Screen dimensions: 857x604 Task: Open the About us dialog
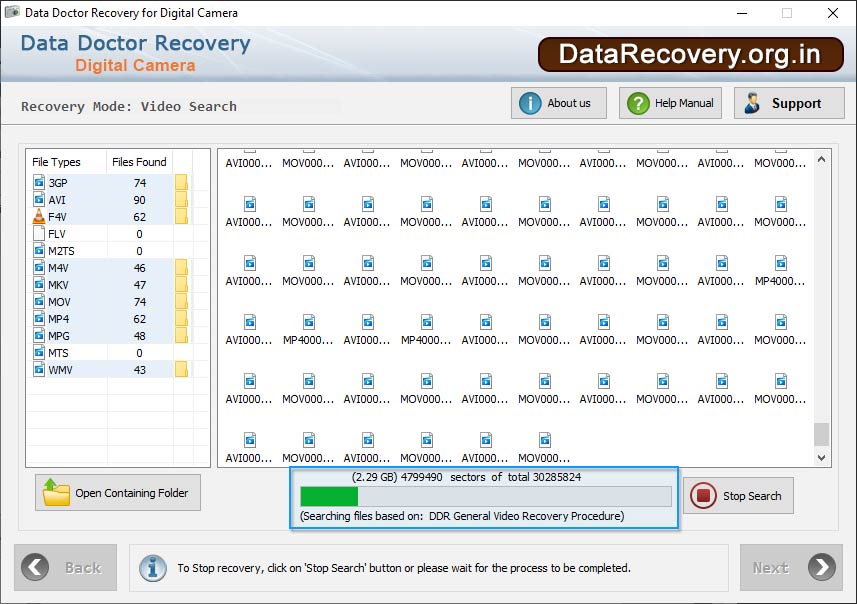[x=559, y=103]
